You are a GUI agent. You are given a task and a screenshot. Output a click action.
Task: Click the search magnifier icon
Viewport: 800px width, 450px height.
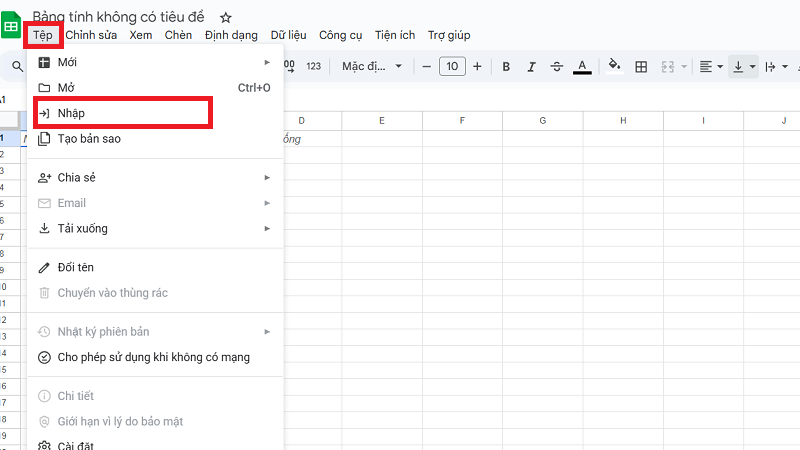17,67
